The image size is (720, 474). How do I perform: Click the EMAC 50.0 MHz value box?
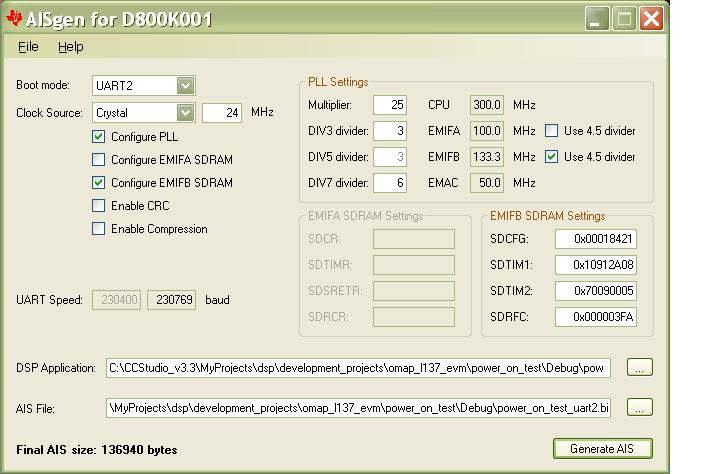(x=487, y=183)
